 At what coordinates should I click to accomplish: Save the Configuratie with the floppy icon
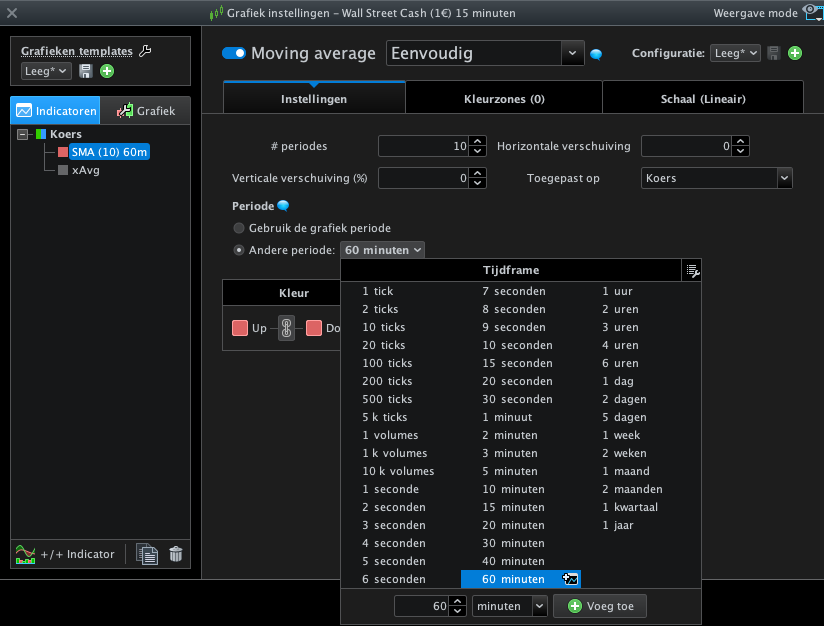click(774, 53)
